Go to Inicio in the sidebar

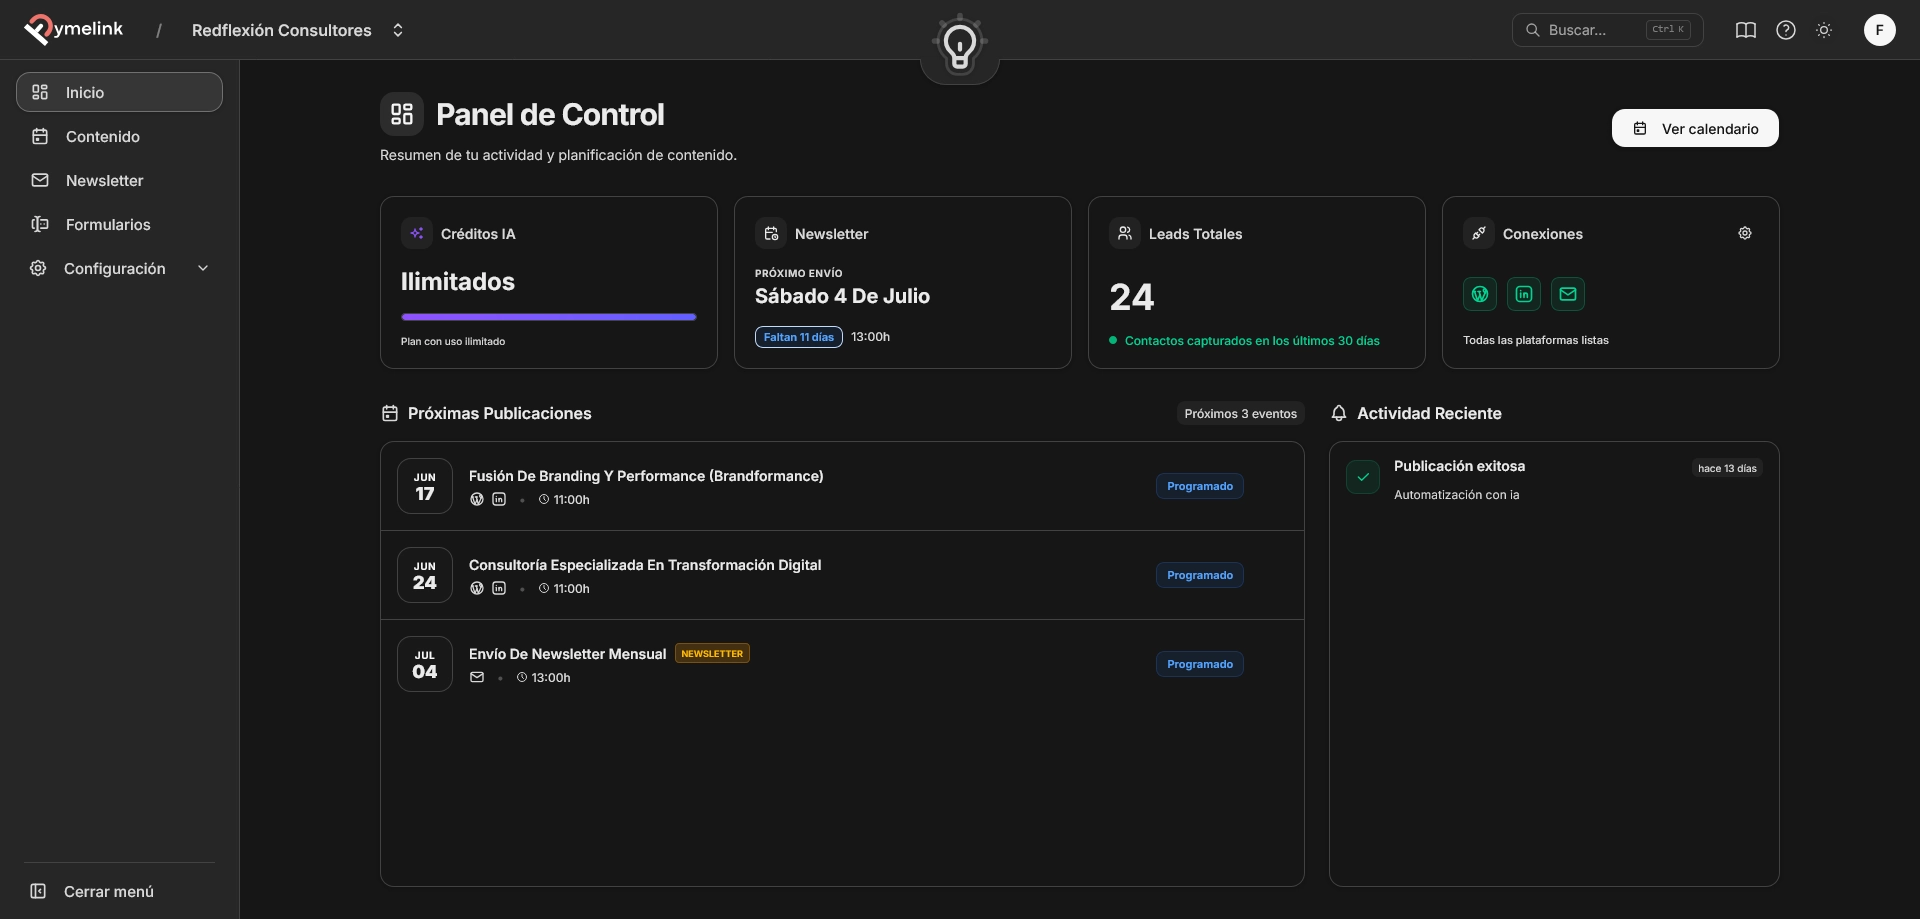[x=119, y=92]
